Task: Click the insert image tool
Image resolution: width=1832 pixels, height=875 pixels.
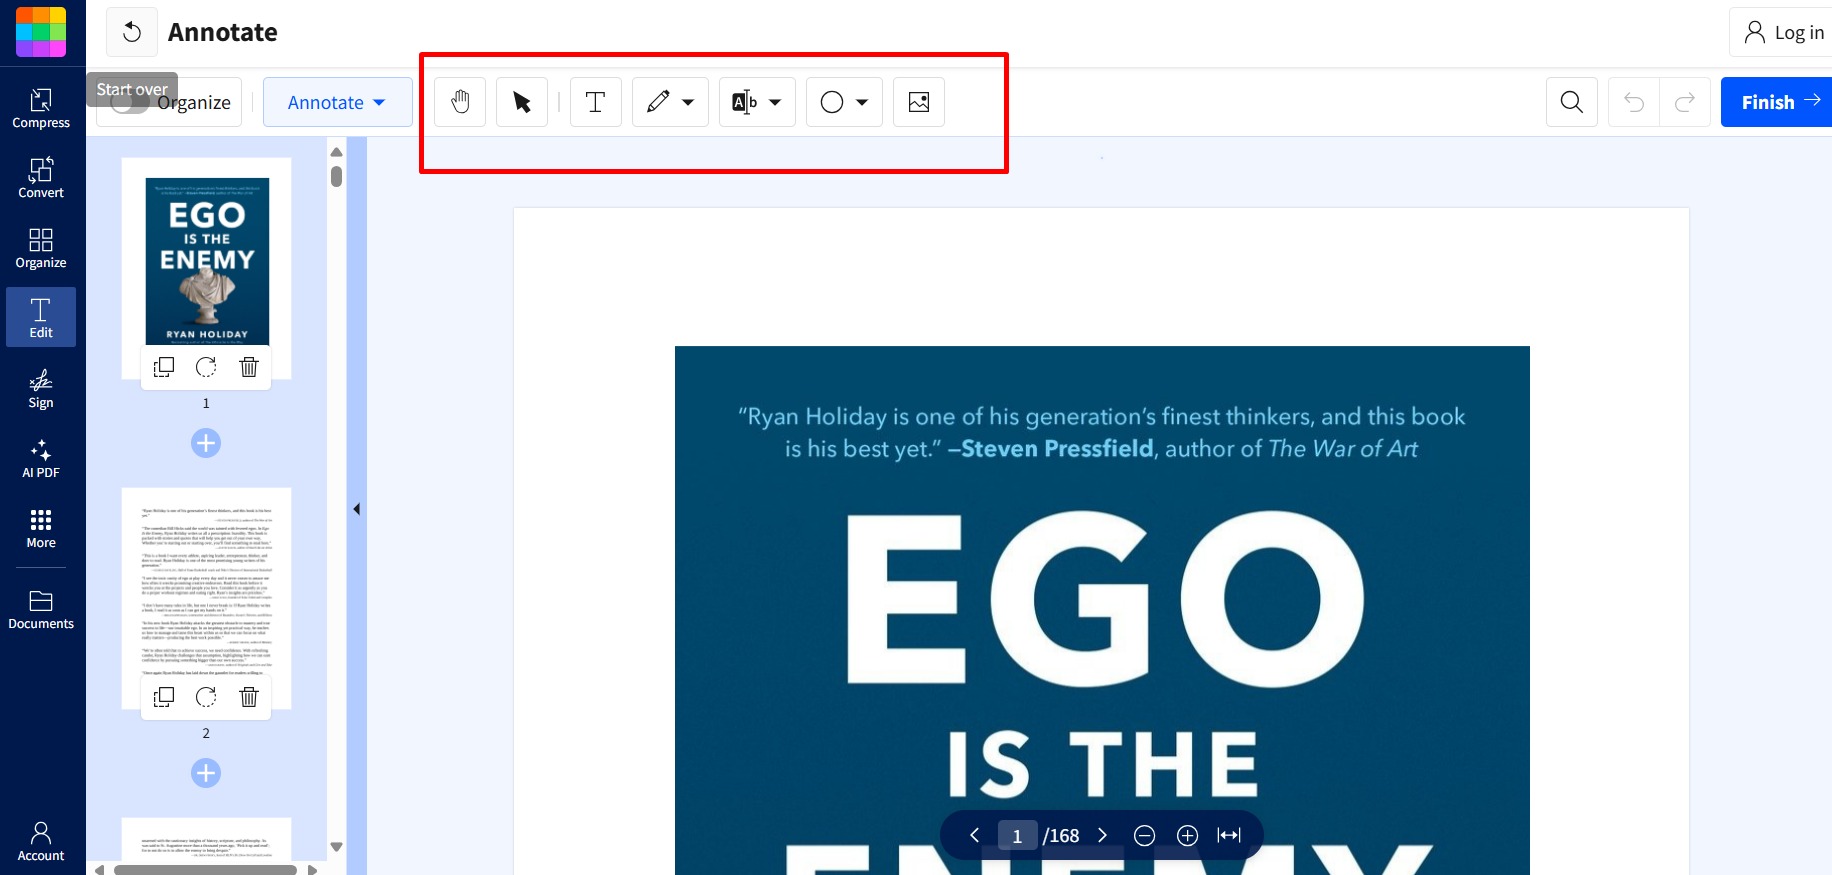Action: pos(919,102)
